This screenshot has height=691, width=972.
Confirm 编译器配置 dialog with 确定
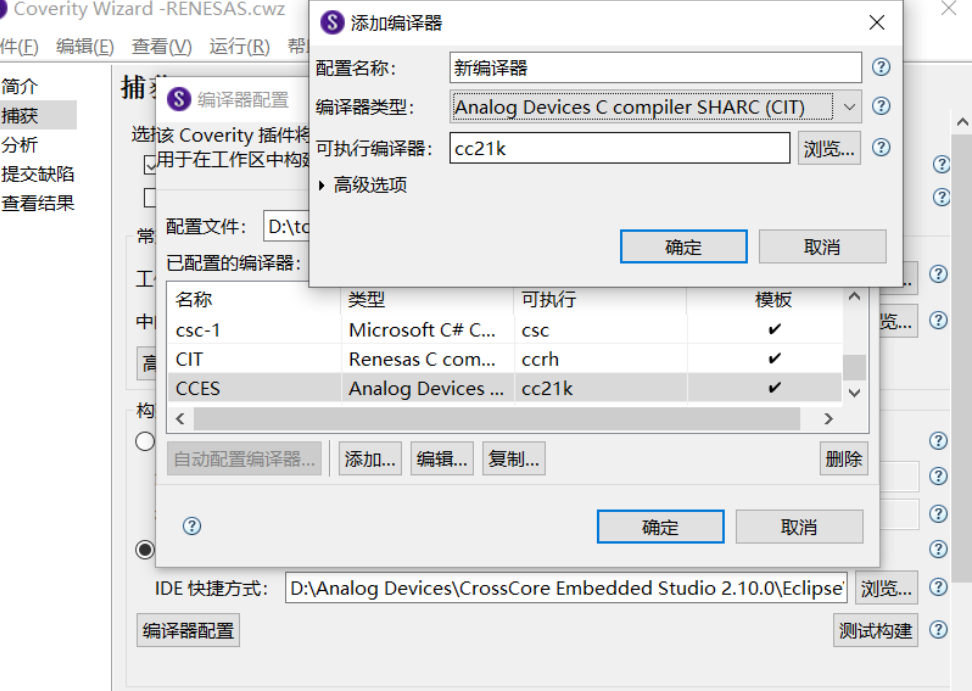(x=660, y=527)
